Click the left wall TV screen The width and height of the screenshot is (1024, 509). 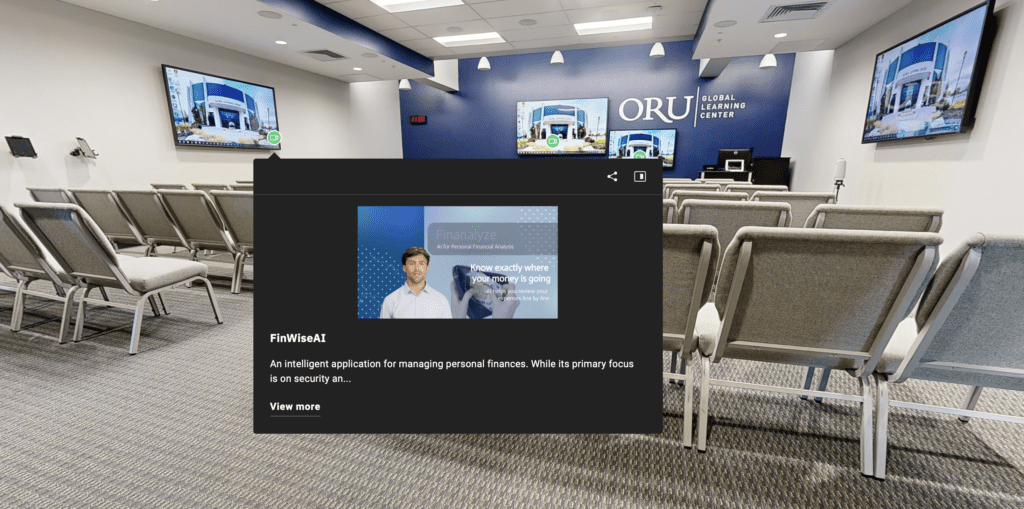(218, 106)
